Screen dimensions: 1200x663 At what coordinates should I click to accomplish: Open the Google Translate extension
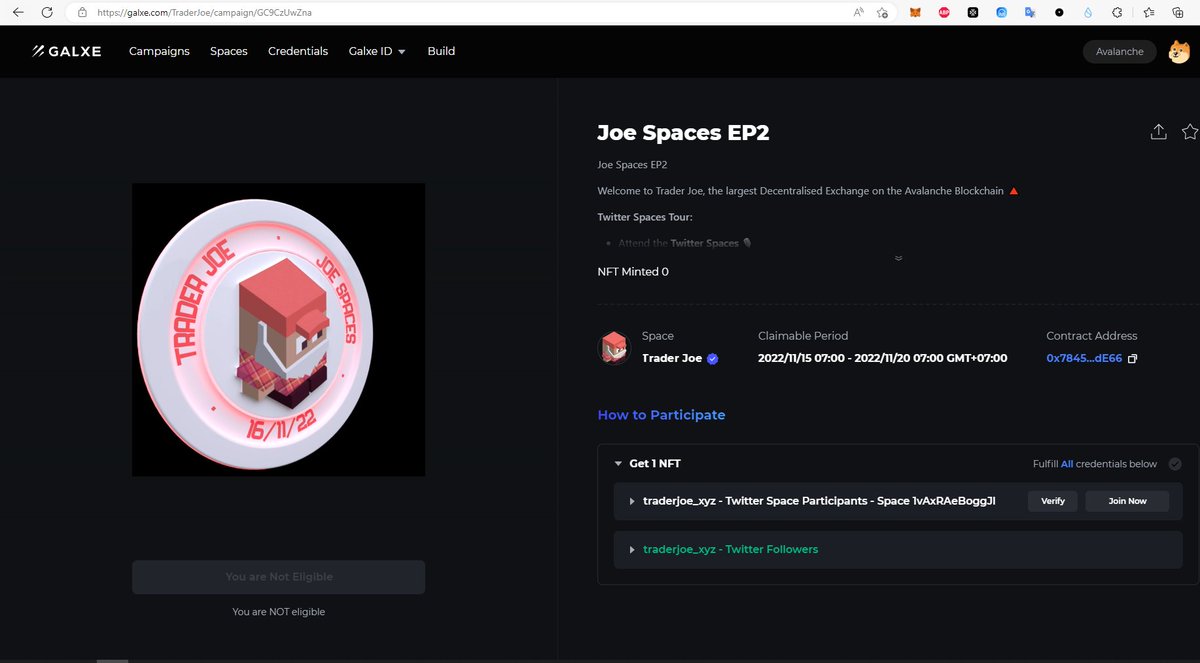1030,12
